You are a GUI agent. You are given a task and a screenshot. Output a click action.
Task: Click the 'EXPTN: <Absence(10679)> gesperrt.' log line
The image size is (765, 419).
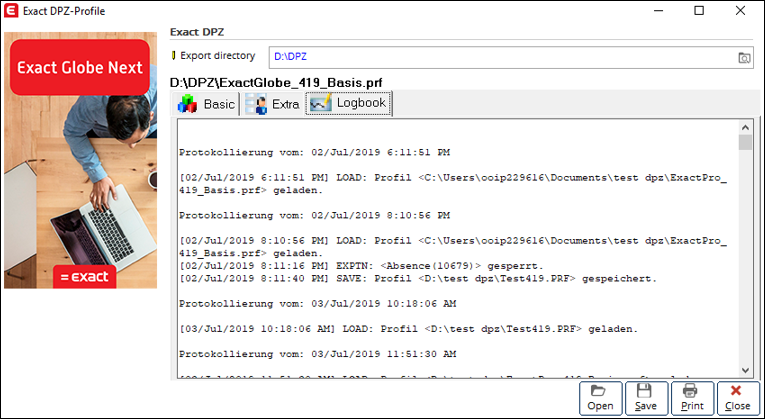361,266
